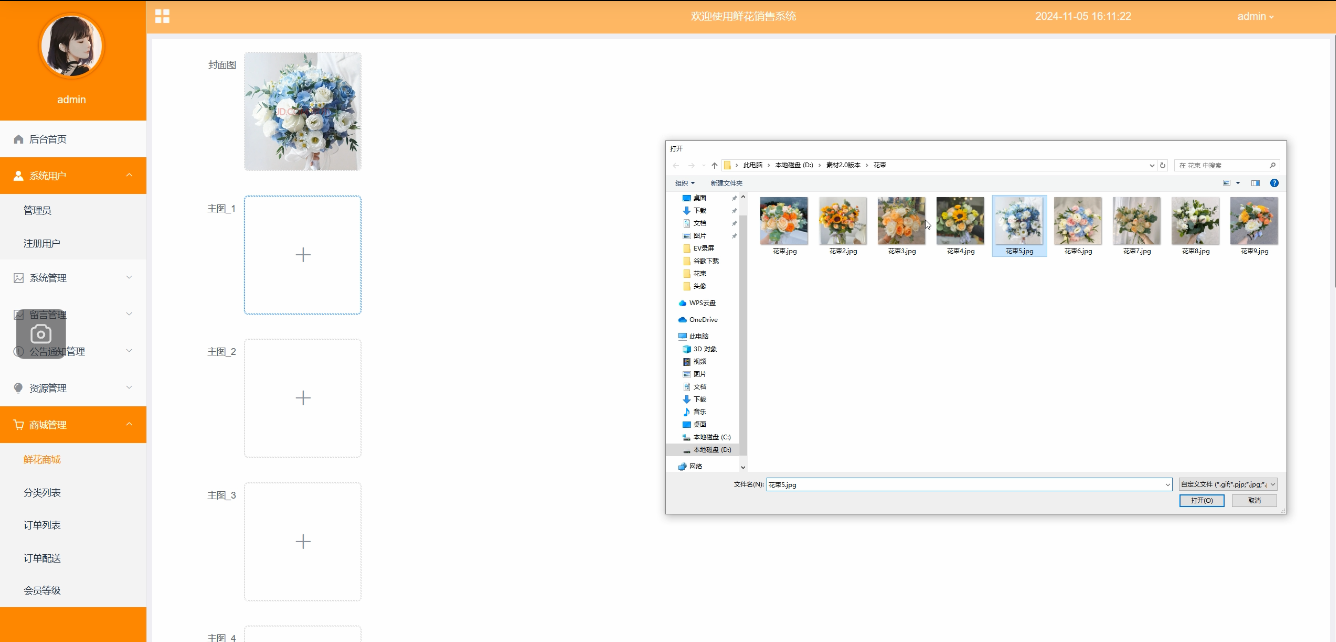The image size is (1336, 642).
Task: Click the 主图_2 upload box
Action: click(x=303, y=398)
